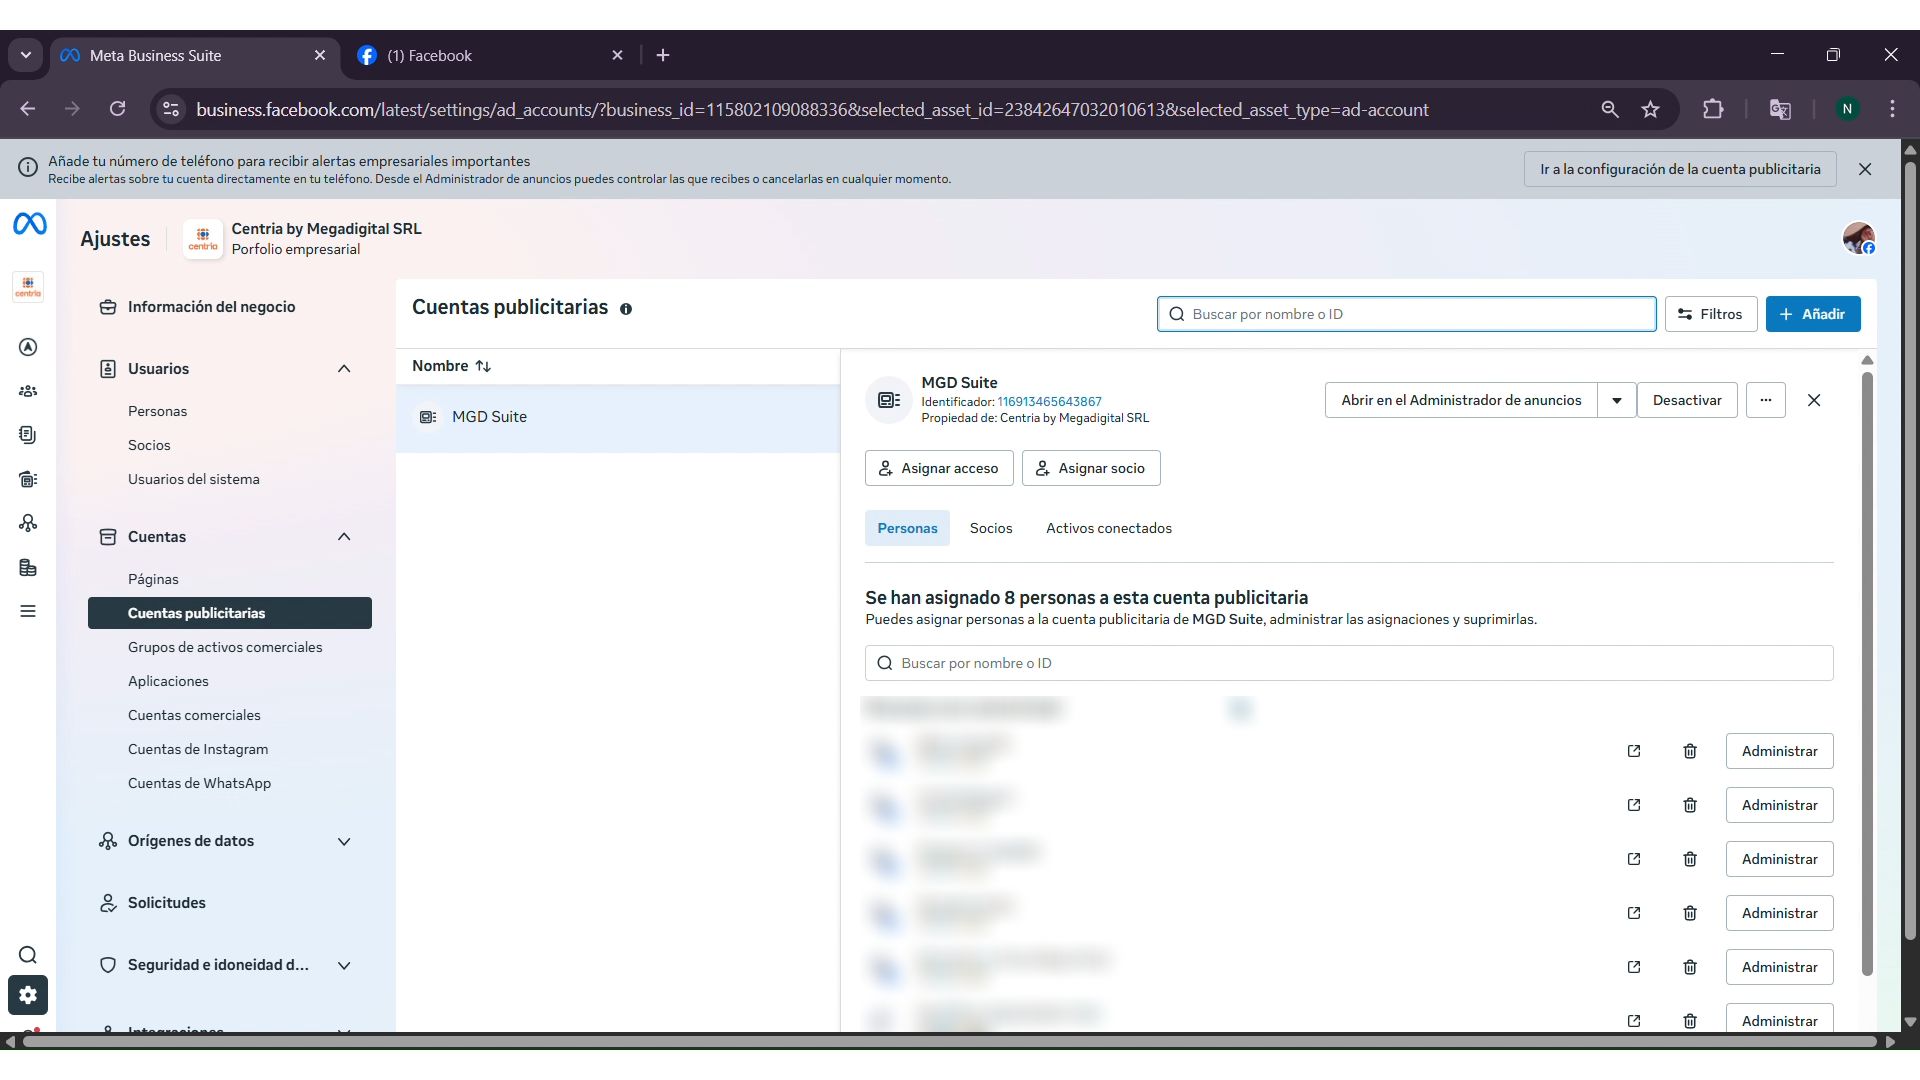The height and width of the screenshot is (1080, 1920).
Task: Open the billing icon in the left rail
Action: pyautogui.click(x=28, y=479)
